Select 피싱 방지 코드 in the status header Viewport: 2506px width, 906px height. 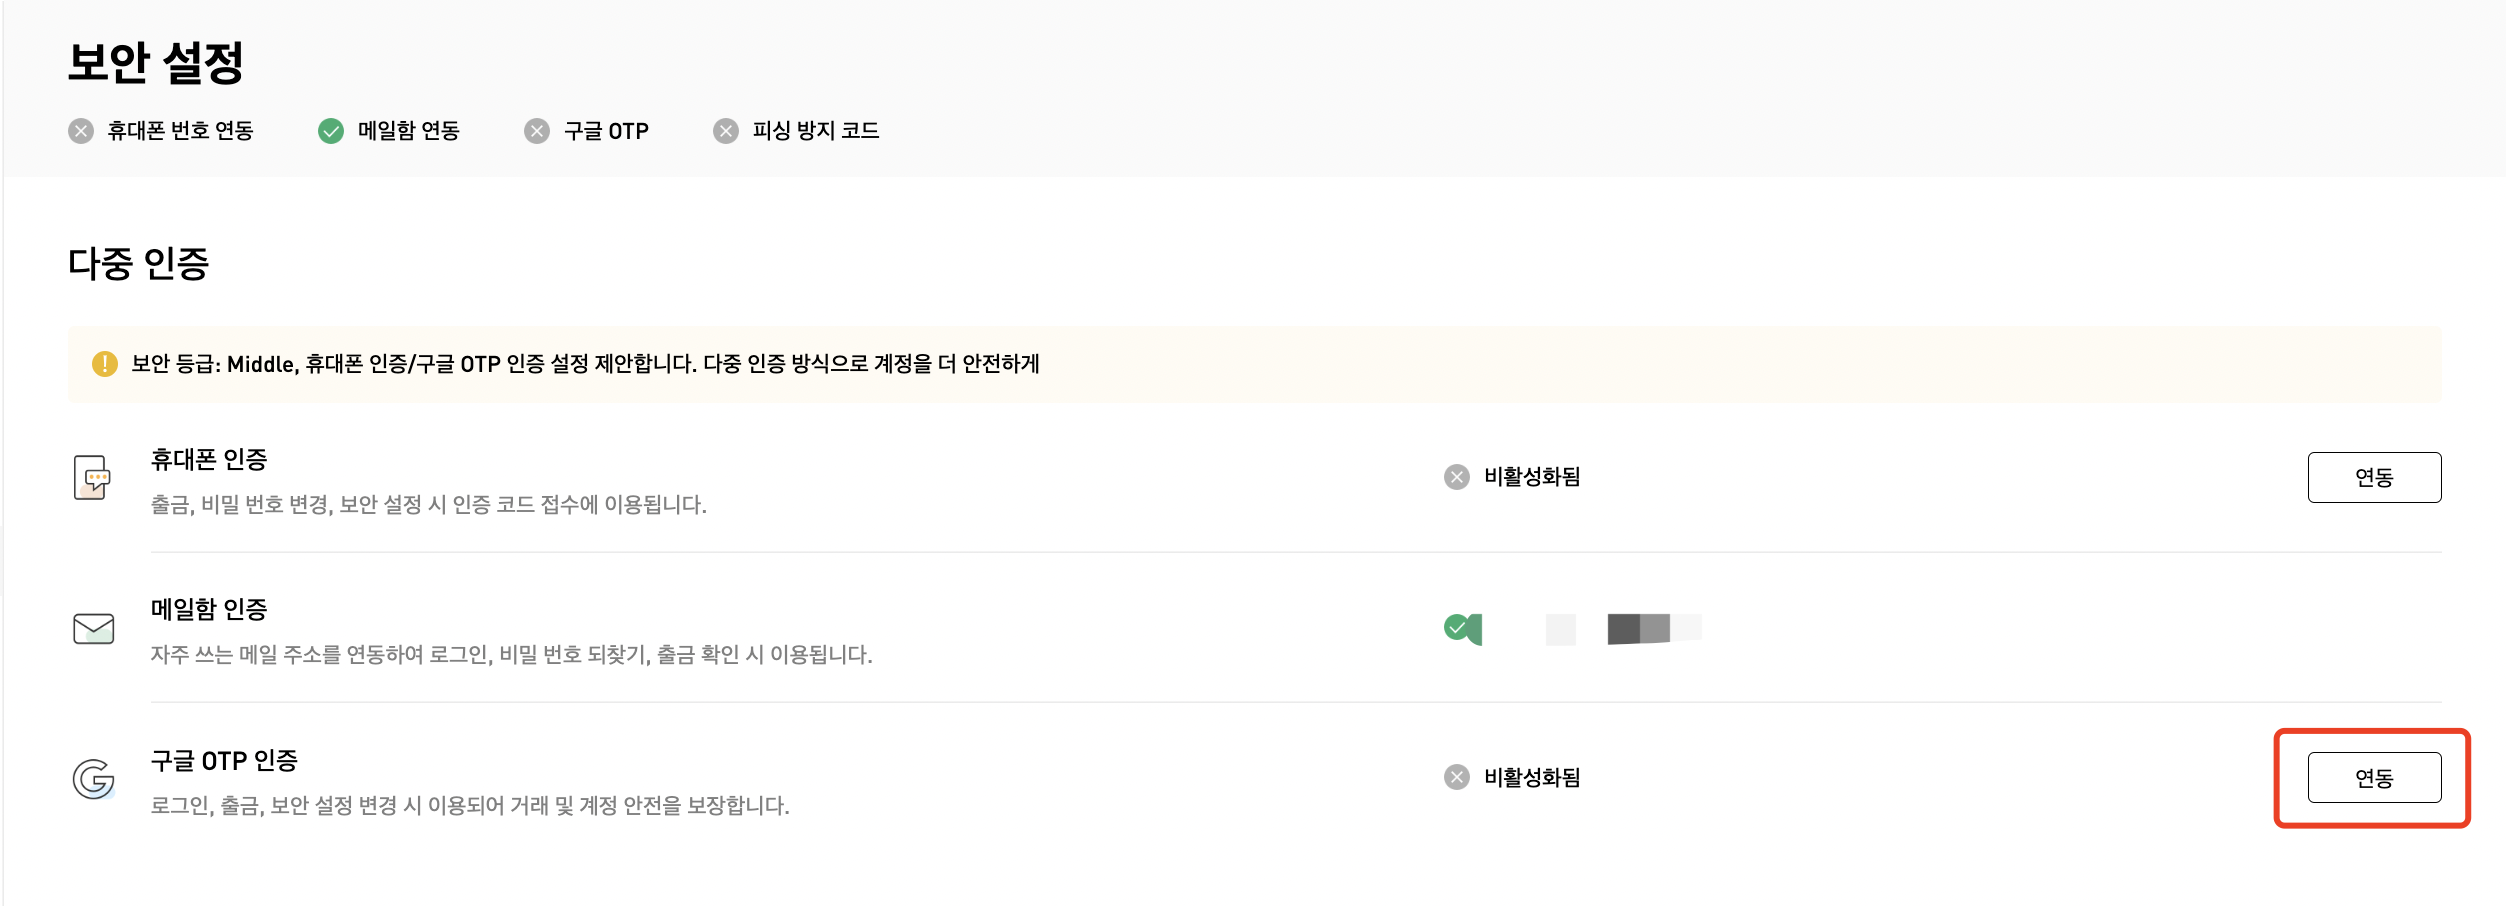tap(816, 131)
